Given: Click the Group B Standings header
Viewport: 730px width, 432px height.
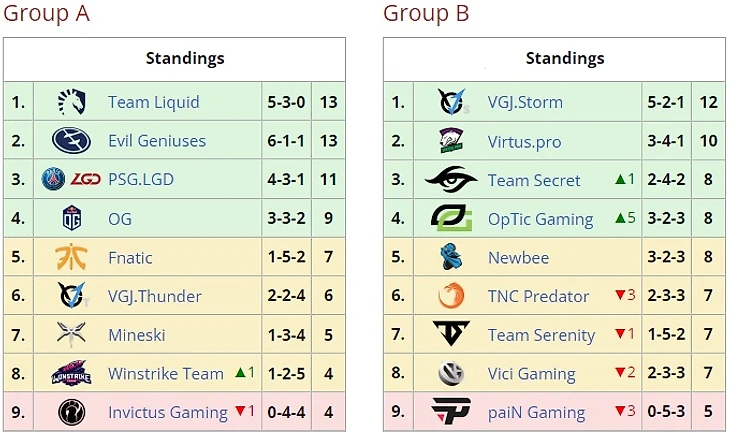Looking at the screenshot, I should pos(565,58).
